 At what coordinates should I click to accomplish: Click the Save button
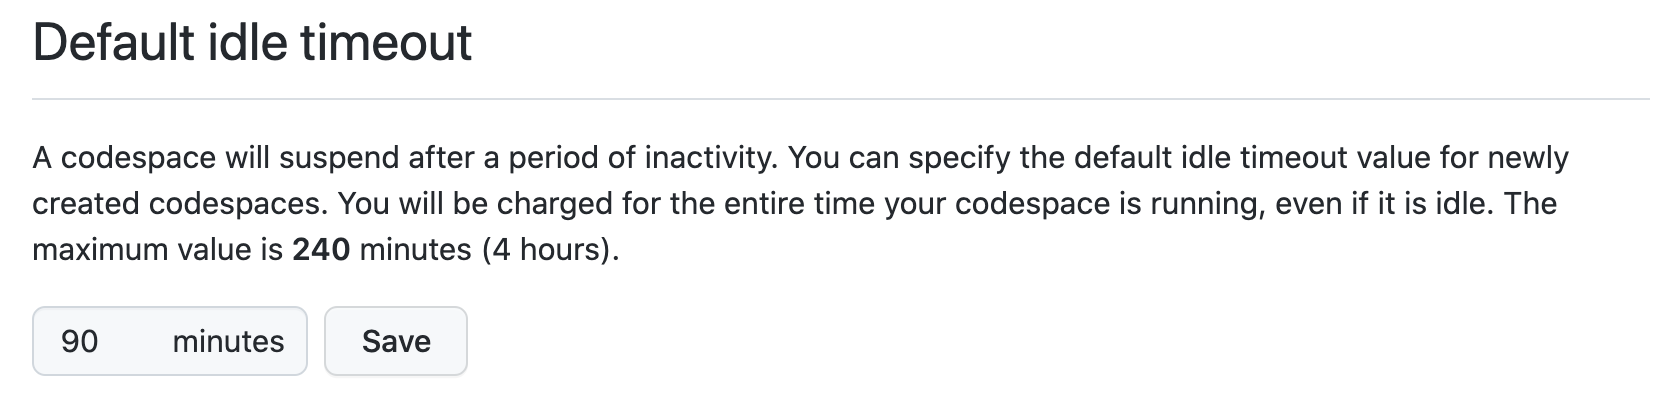point(396,341)
